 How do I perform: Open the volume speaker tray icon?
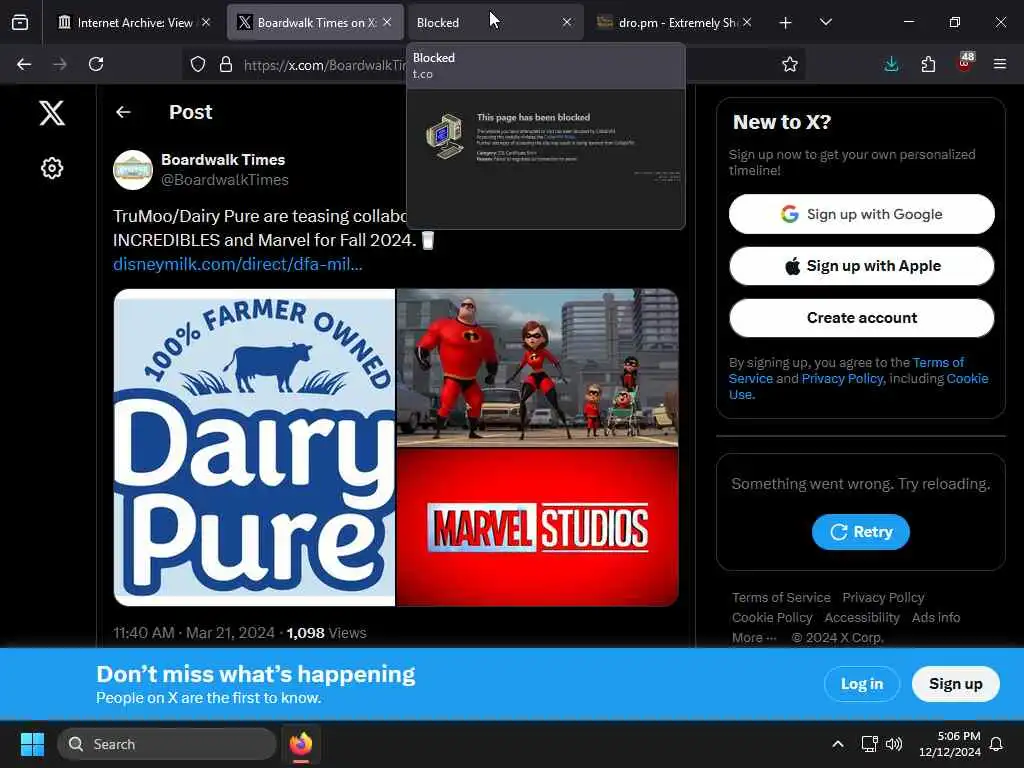coord(893,744)
